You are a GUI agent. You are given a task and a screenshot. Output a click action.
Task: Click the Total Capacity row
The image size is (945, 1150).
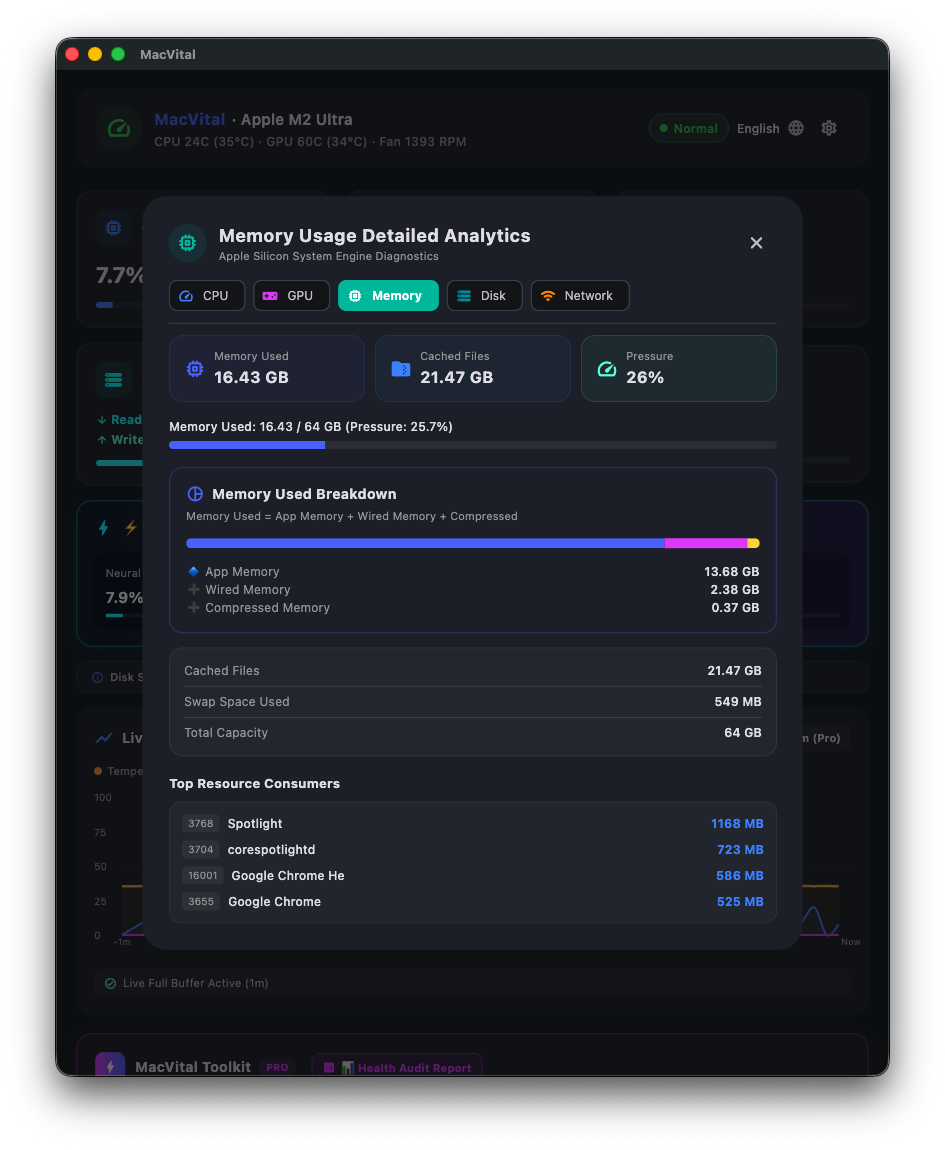(x=472, y=733)
